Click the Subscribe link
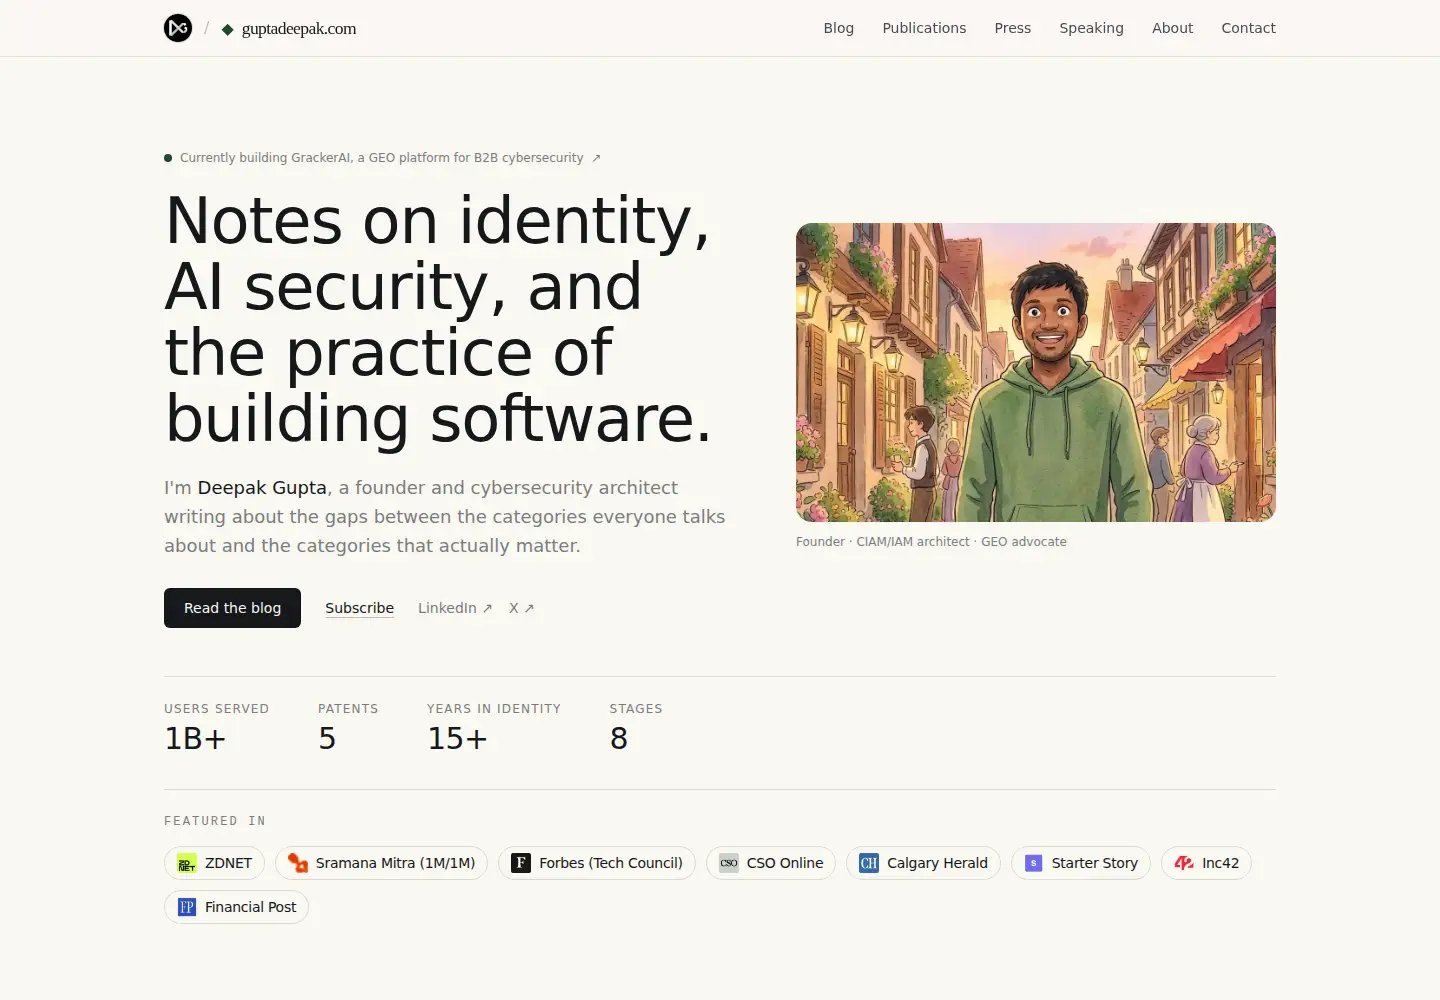This screenshot has height=1000, width=1440. point(359,608)
